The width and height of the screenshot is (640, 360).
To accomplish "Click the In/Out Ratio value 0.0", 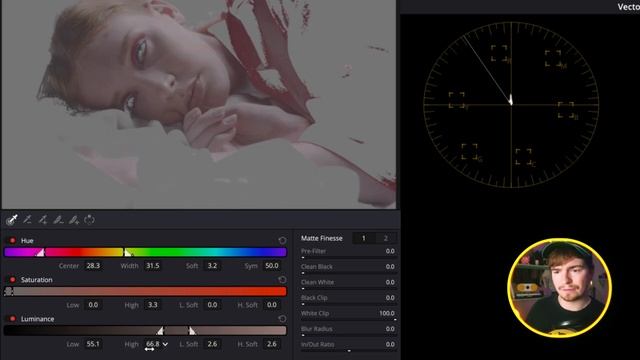I will [390, 344].
